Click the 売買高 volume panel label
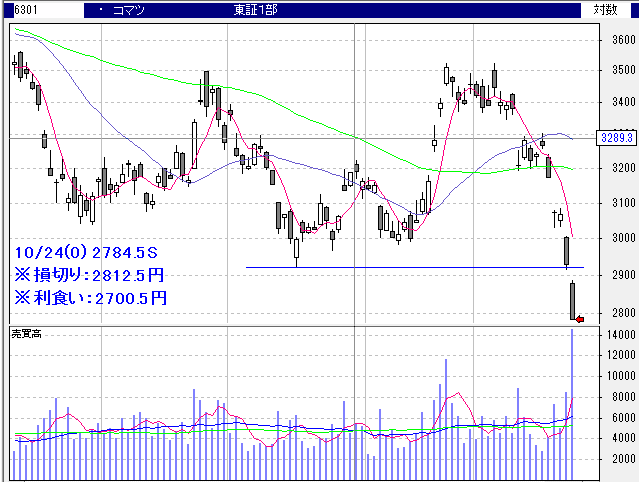639x482 pixels. [x=28, y=332]
